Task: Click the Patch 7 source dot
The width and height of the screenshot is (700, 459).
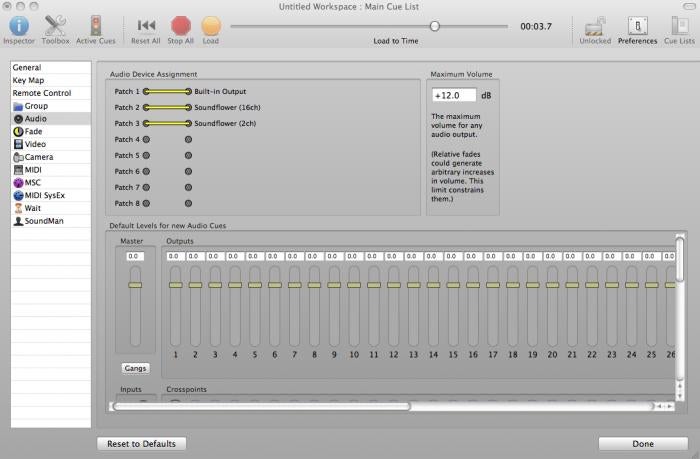Action: 146,188
